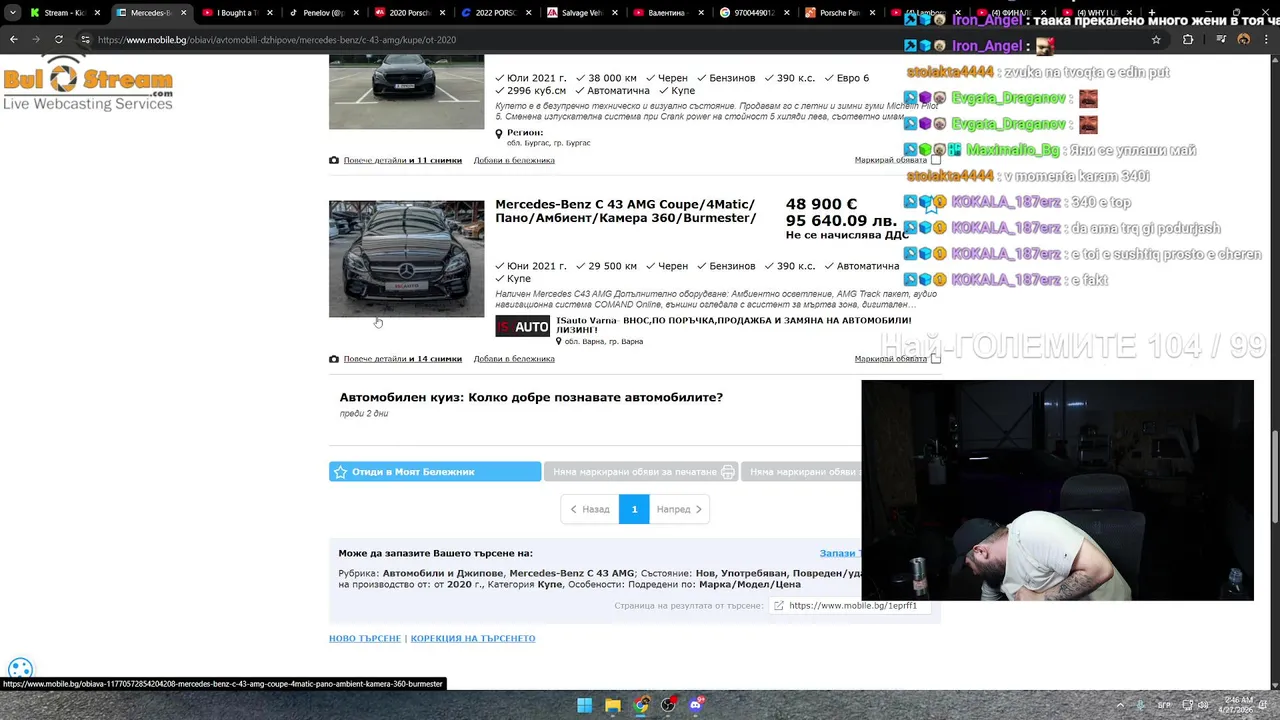Click the 'Запази' saved search link
1280x720 pixels.
click(x=839, y=553)
